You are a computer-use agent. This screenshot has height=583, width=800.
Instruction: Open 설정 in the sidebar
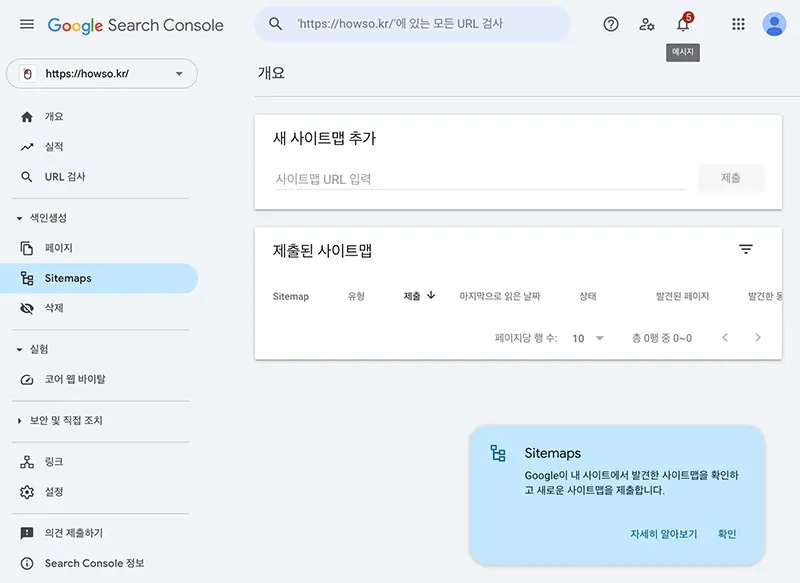99,492
